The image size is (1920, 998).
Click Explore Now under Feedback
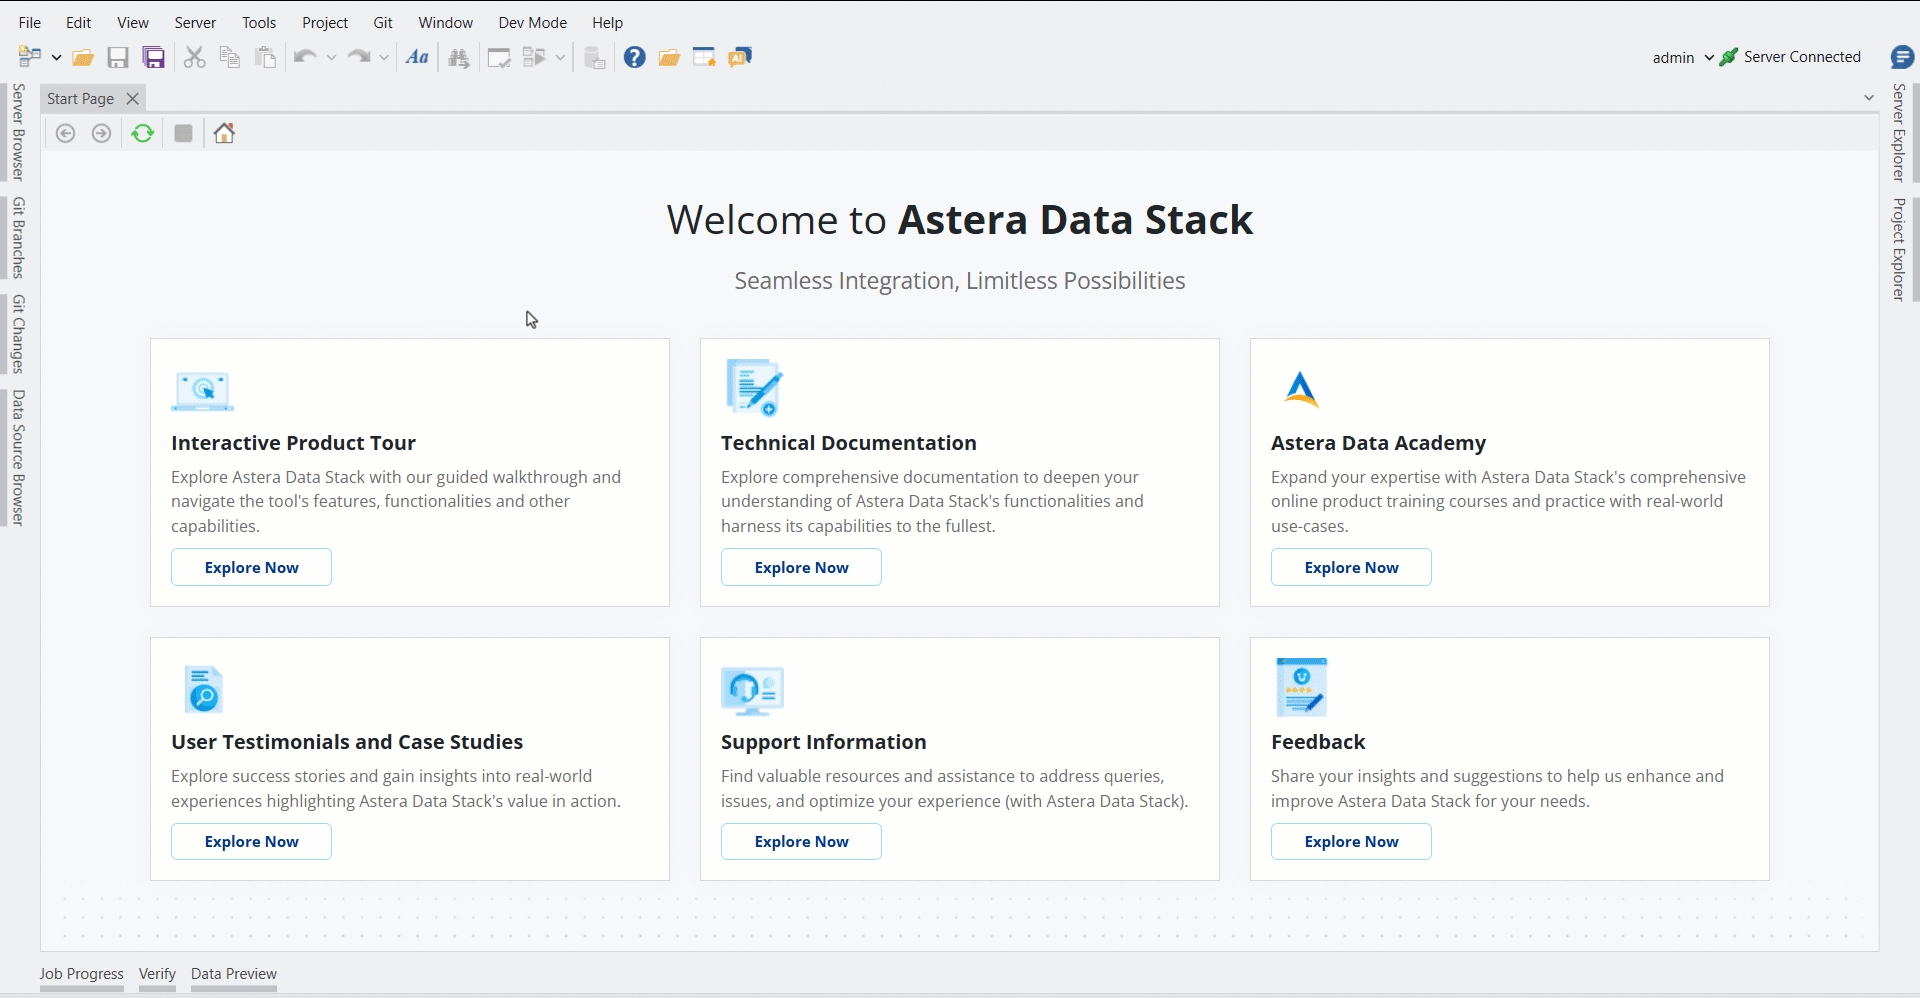(x=1350, y=842)
